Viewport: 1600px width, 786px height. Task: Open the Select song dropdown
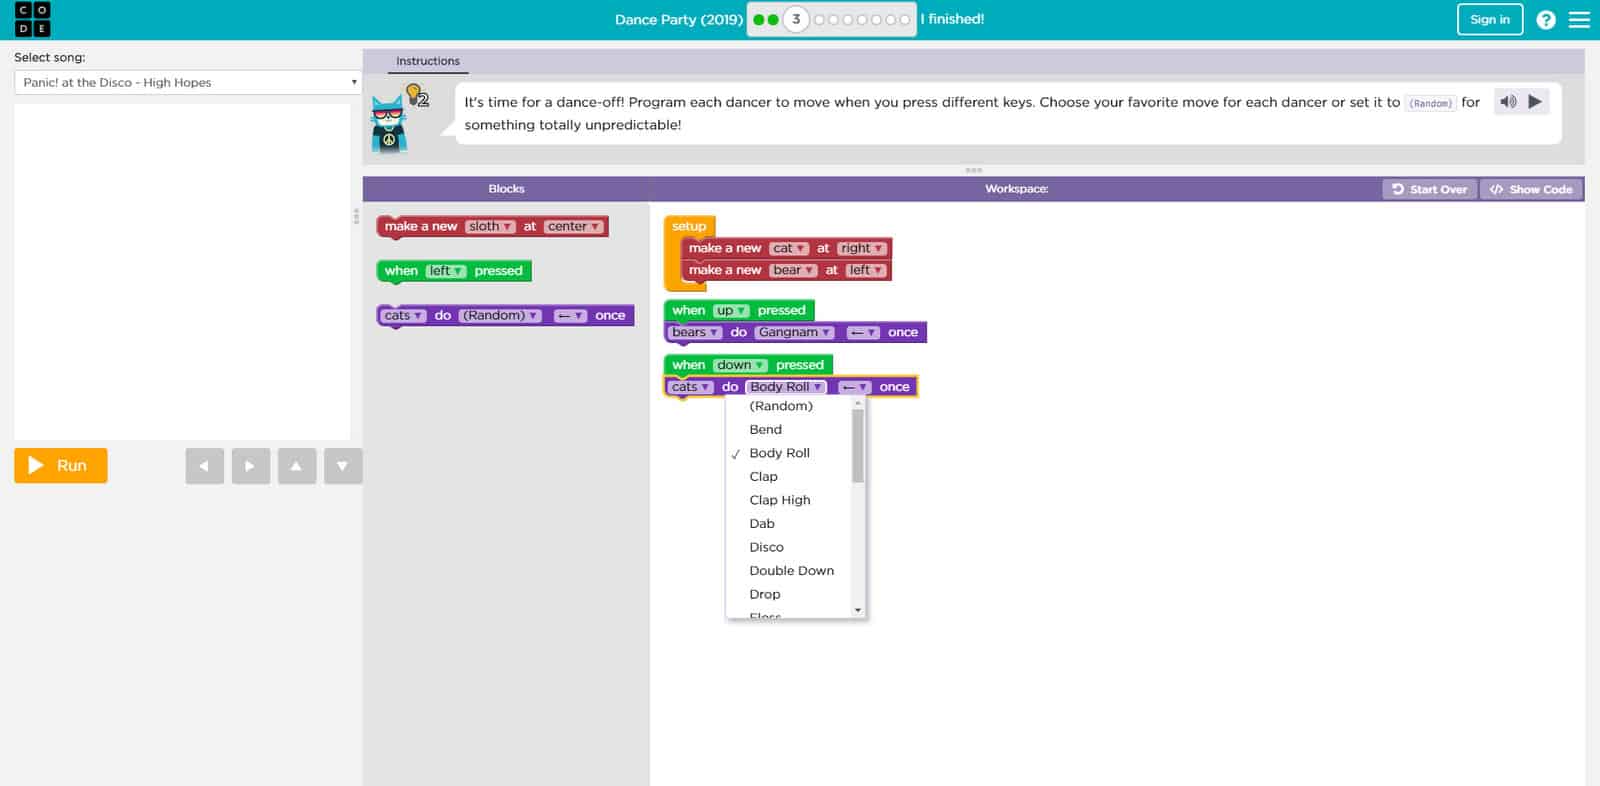187,82
